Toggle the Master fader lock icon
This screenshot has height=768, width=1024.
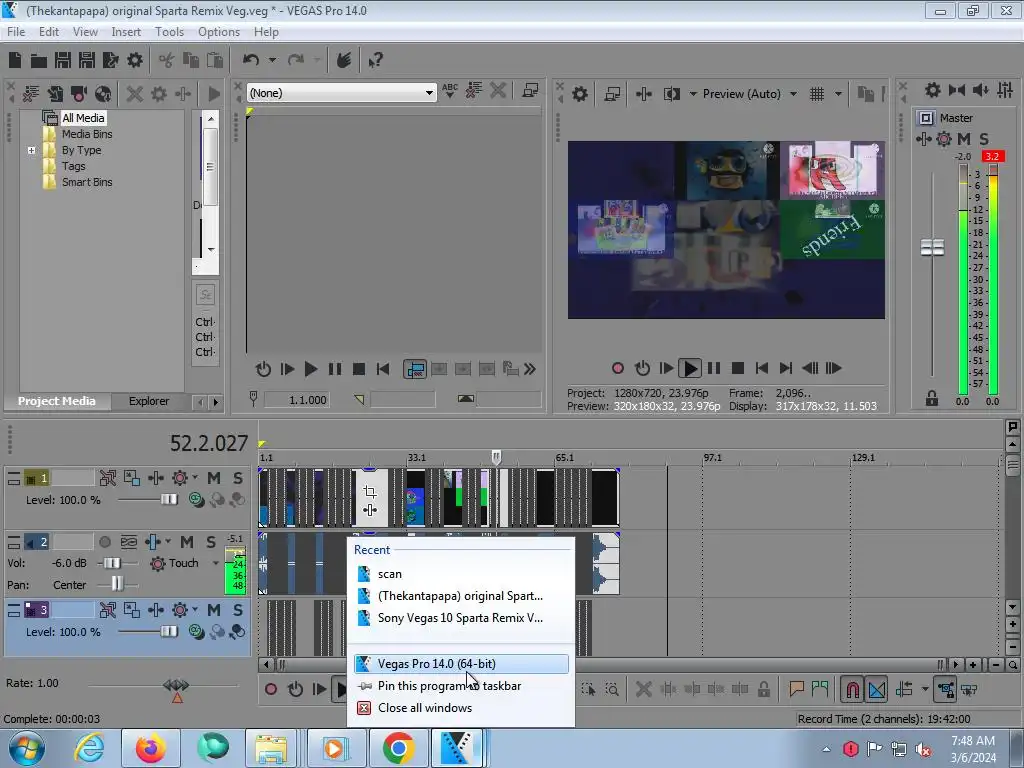932,398
